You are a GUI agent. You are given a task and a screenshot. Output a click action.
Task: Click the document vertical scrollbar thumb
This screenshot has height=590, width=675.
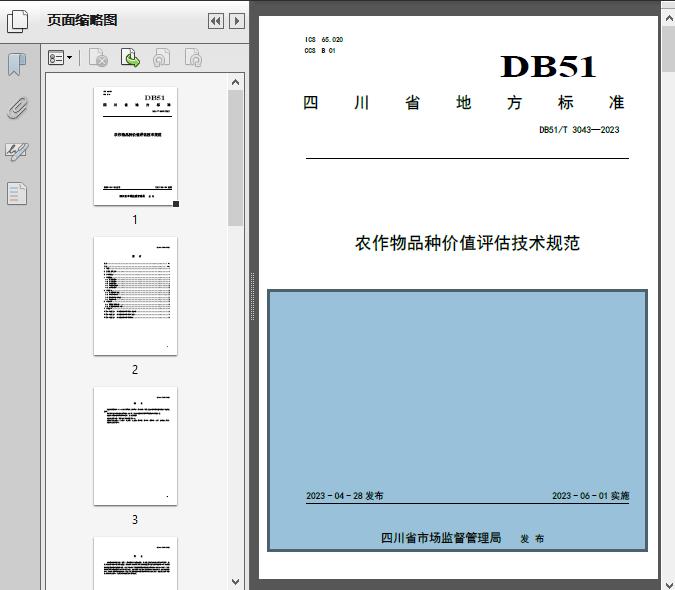(669, 49)
